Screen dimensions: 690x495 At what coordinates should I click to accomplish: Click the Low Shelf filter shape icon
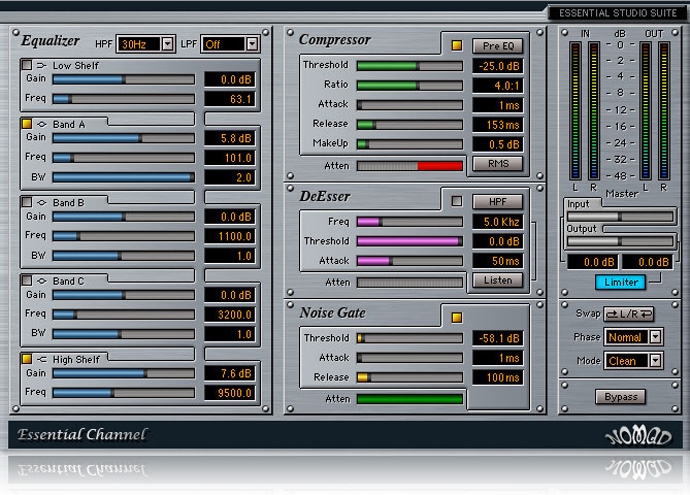[x=42, y=65]
